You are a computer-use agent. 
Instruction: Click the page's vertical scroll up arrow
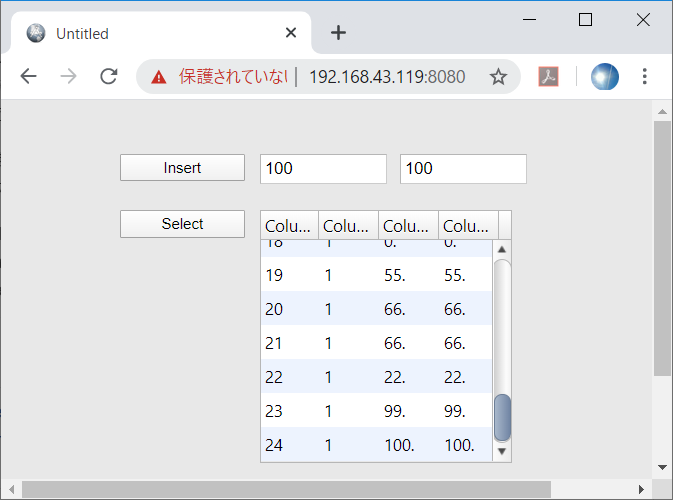click(662, 111)
